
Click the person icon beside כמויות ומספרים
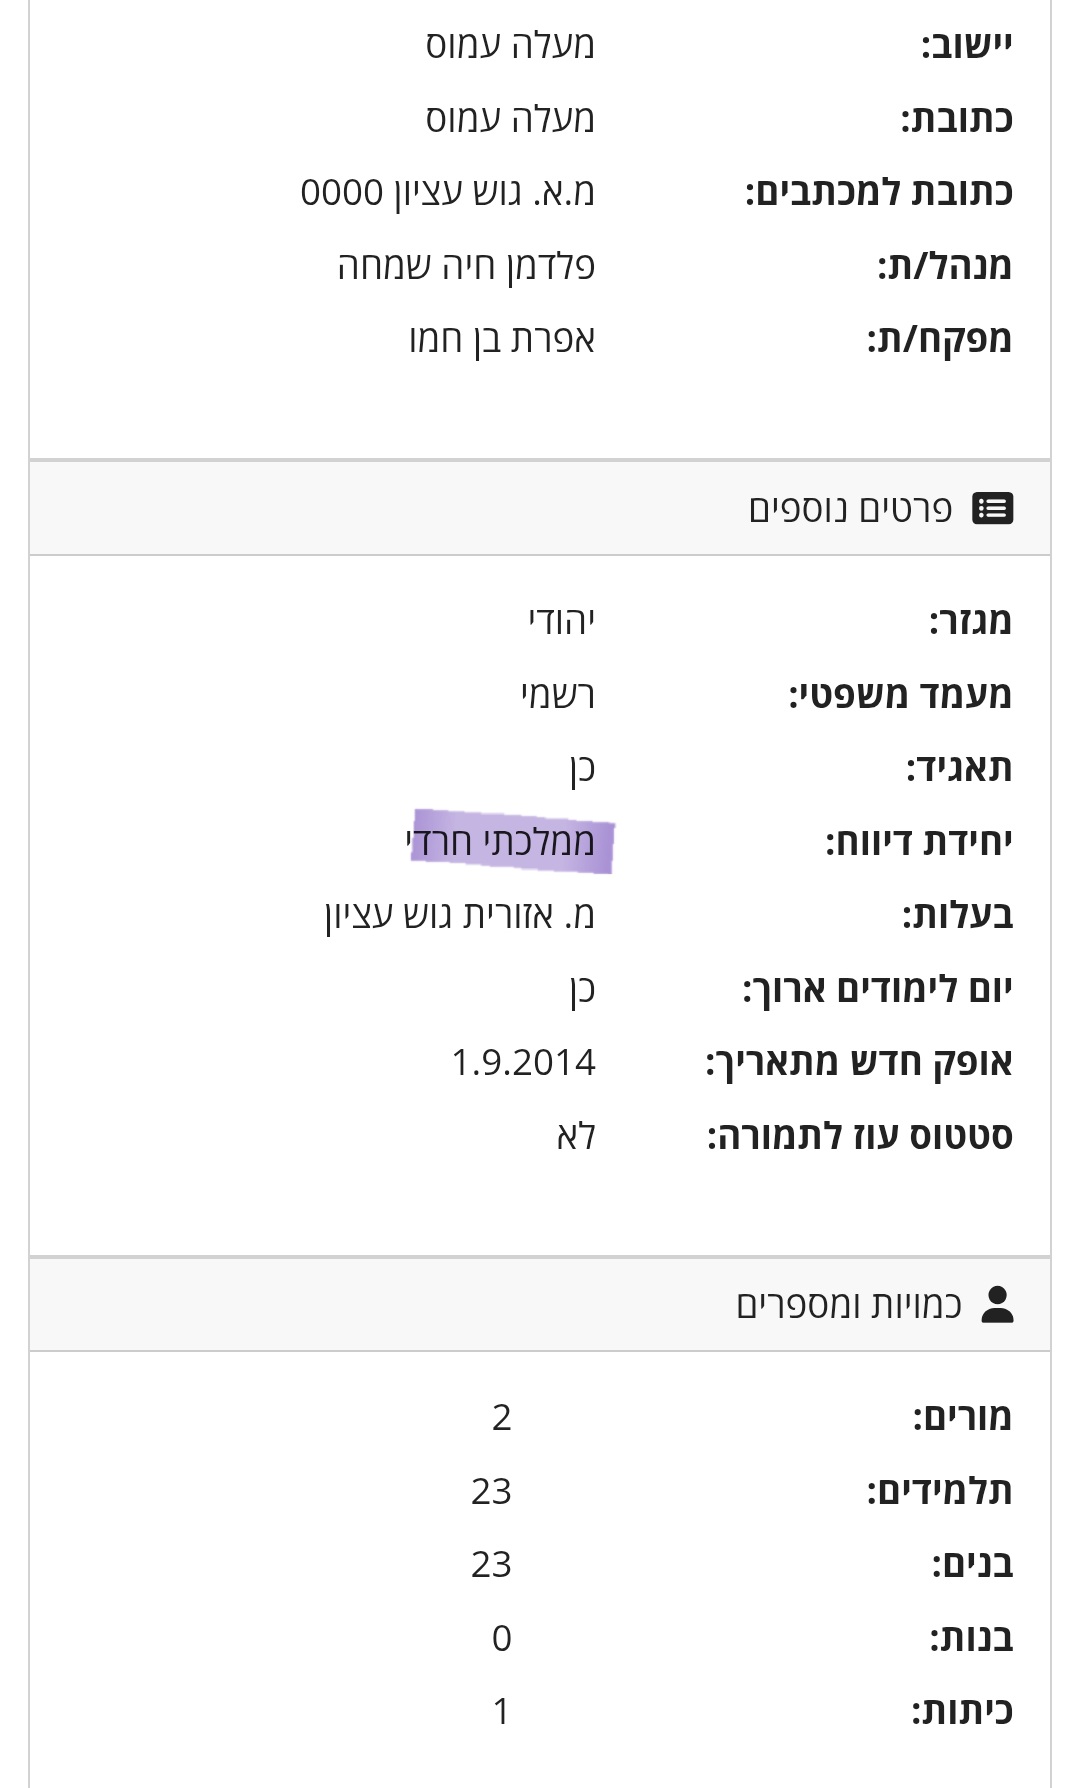(997, 1305)
